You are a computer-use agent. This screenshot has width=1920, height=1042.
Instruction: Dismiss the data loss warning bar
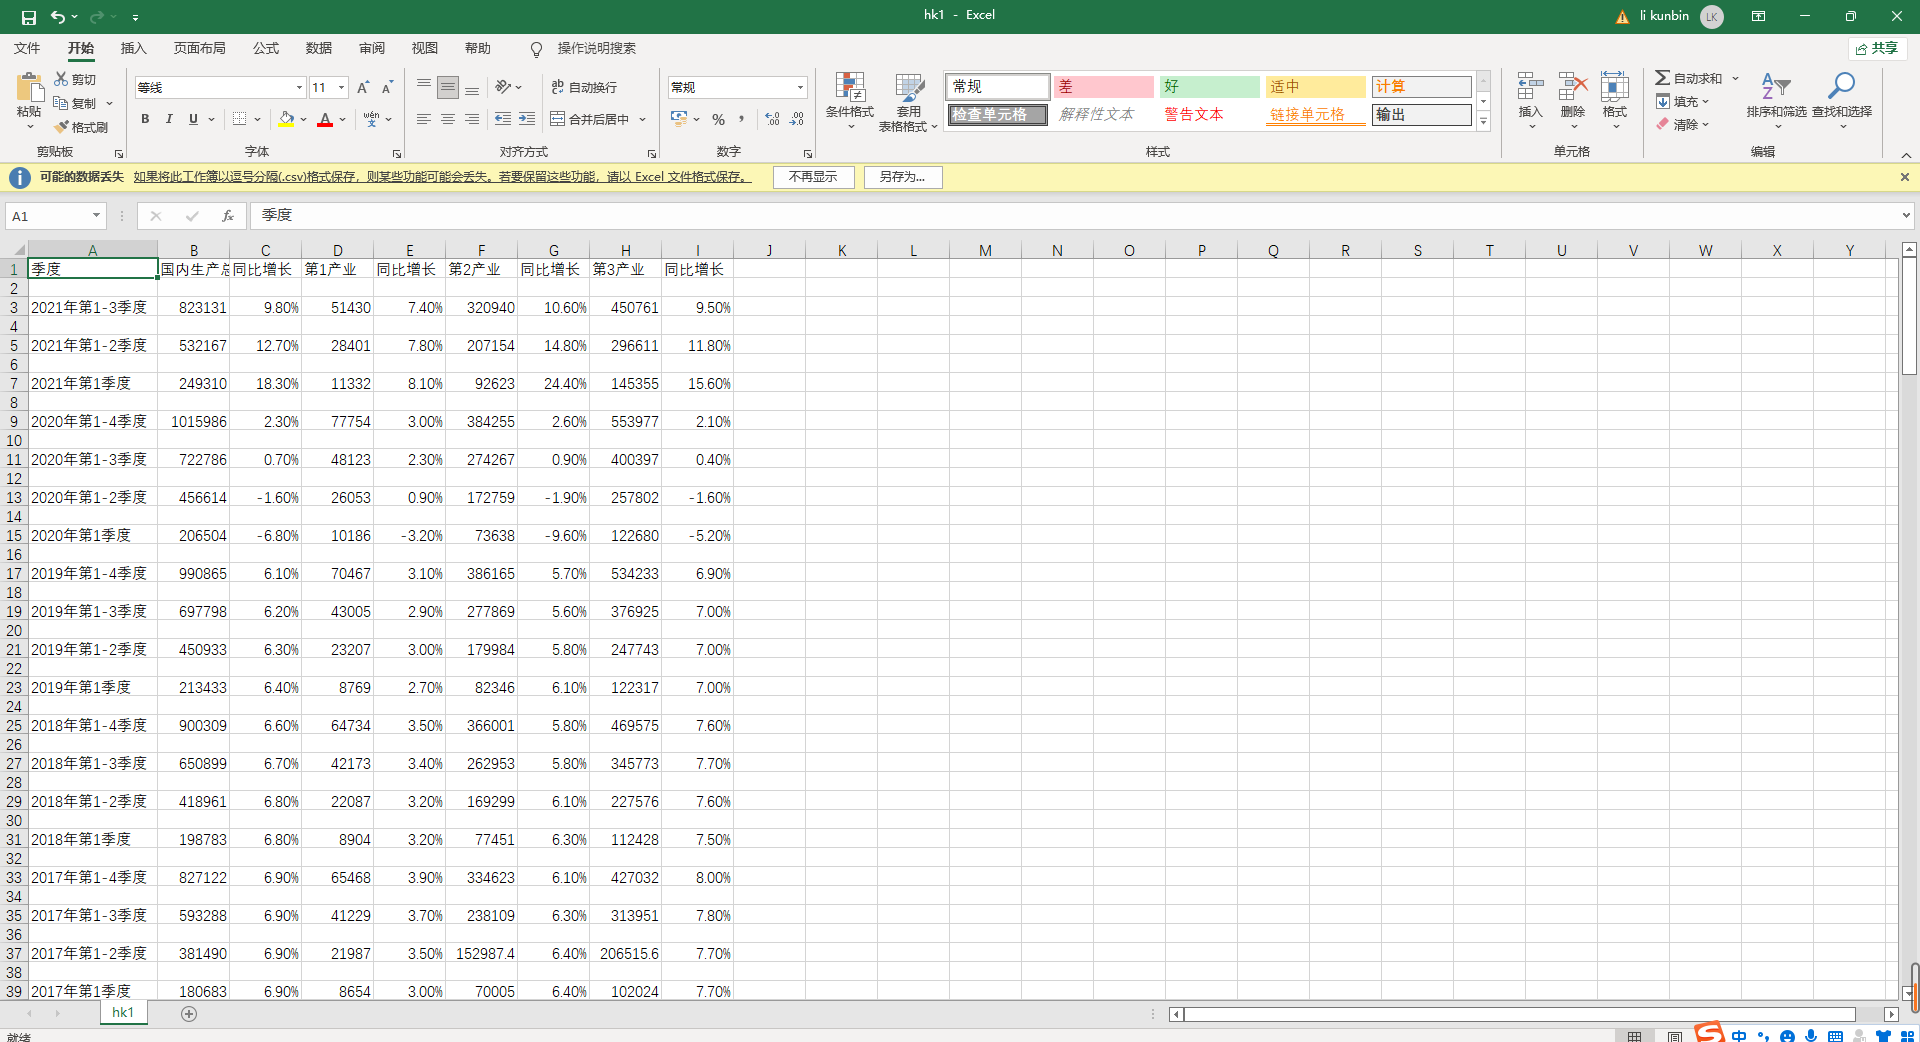(1905, 177)
